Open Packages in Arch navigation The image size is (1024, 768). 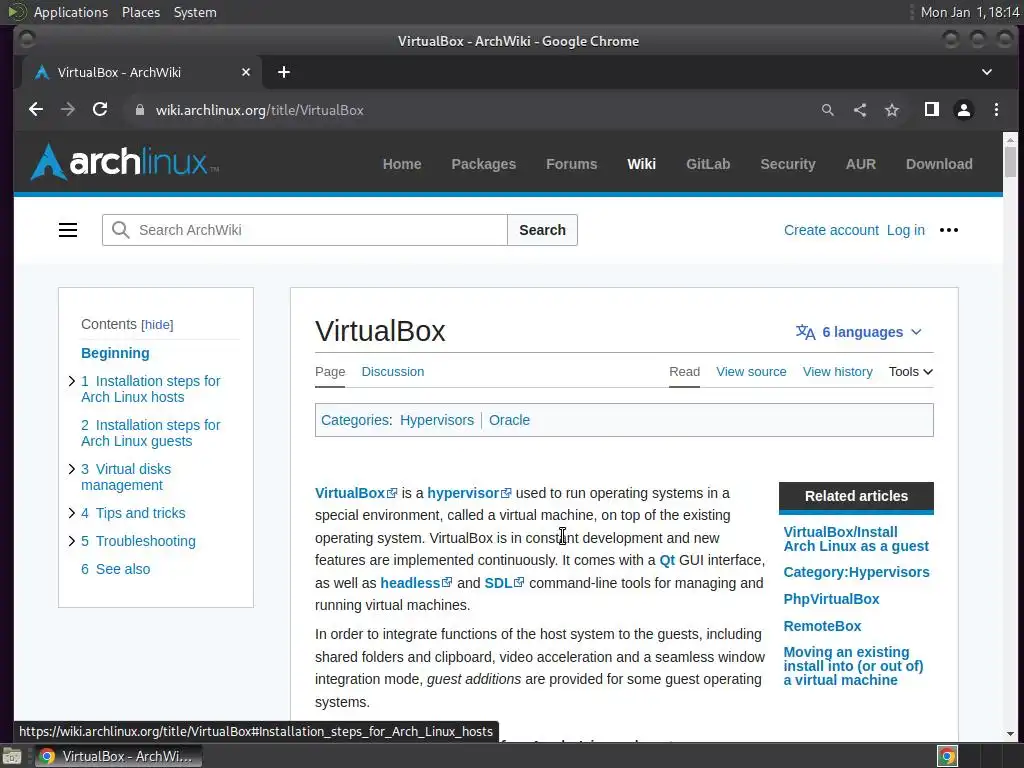(483, 164)
